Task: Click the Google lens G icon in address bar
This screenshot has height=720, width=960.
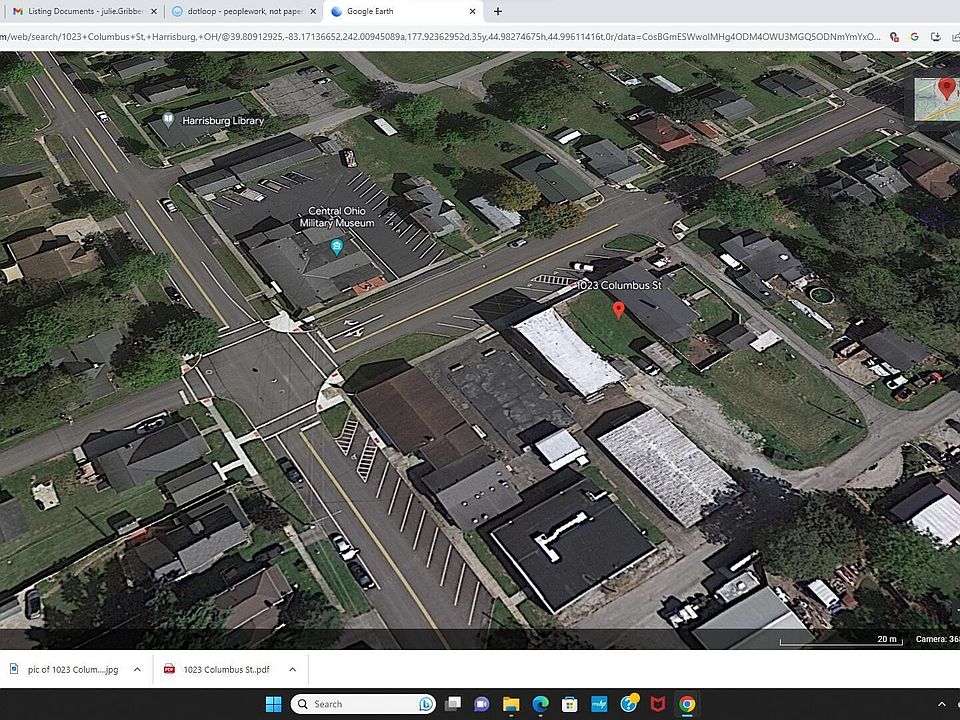Action: click(915, 37)
